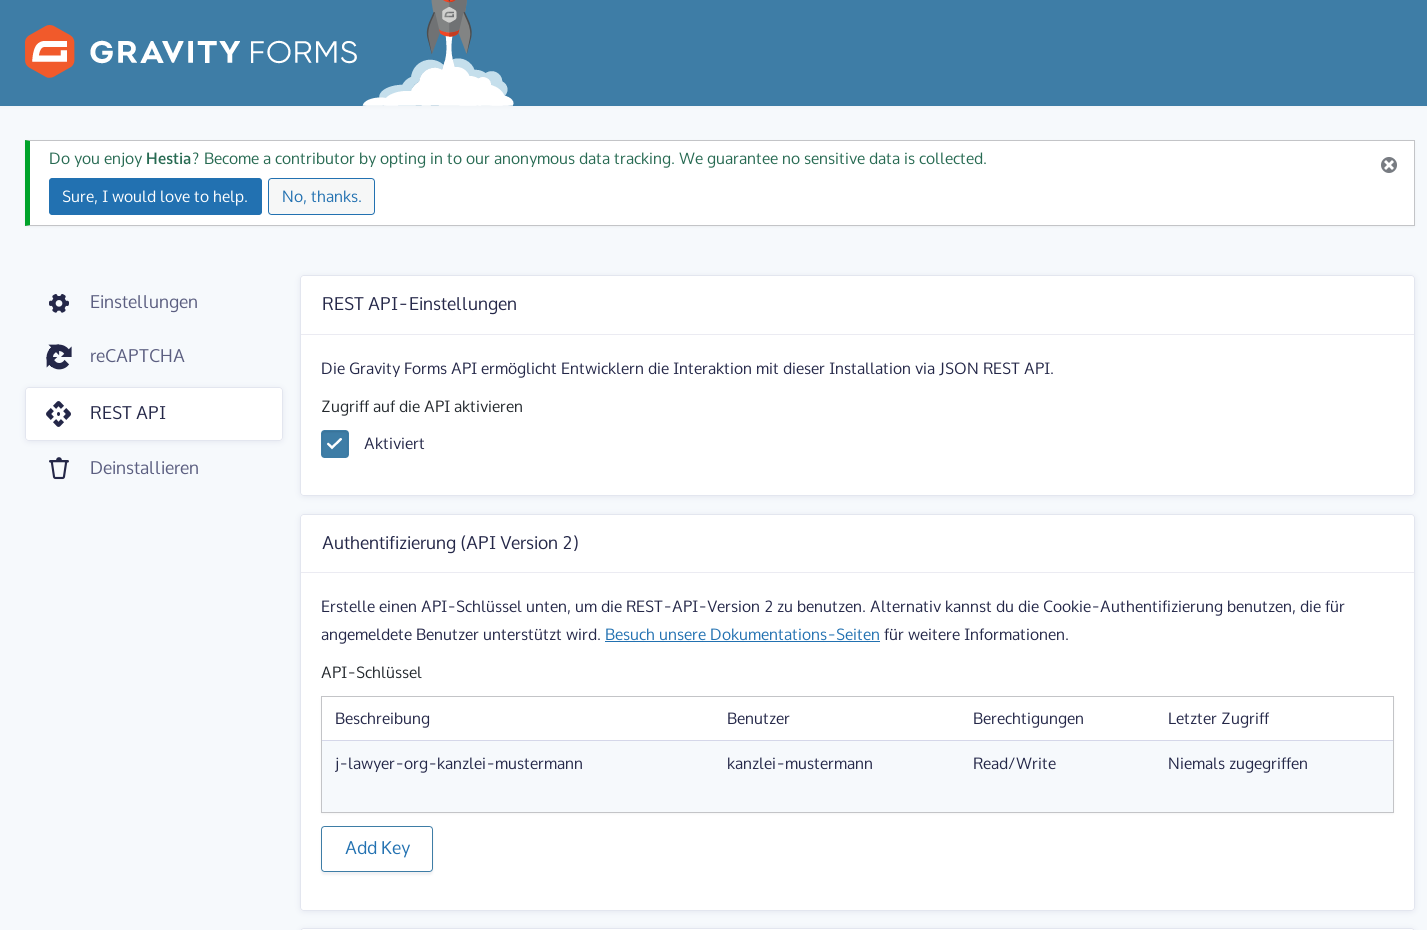This screenshot has height=930, width=1427.
Task: Click the trash can icon for Deinstallieren
Action: [x=59, y=468]
